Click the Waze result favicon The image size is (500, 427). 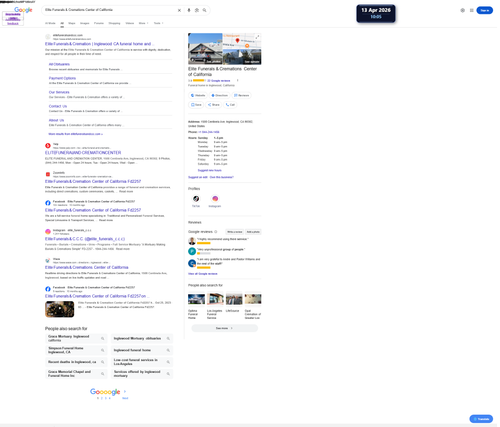point(48,260)
